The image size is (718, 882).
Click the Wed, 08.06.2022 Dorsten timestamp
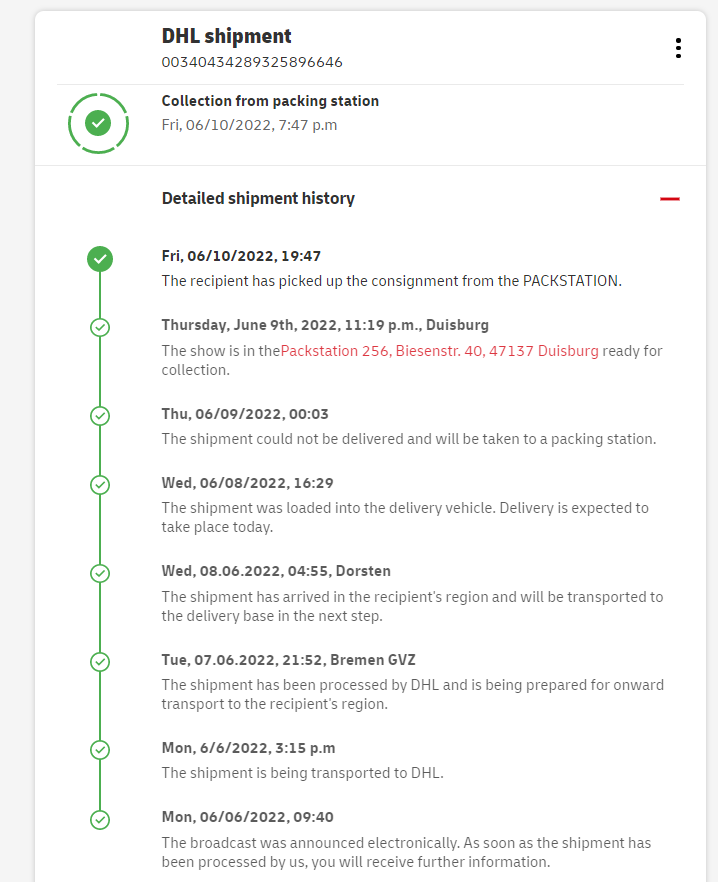point(276,571)
